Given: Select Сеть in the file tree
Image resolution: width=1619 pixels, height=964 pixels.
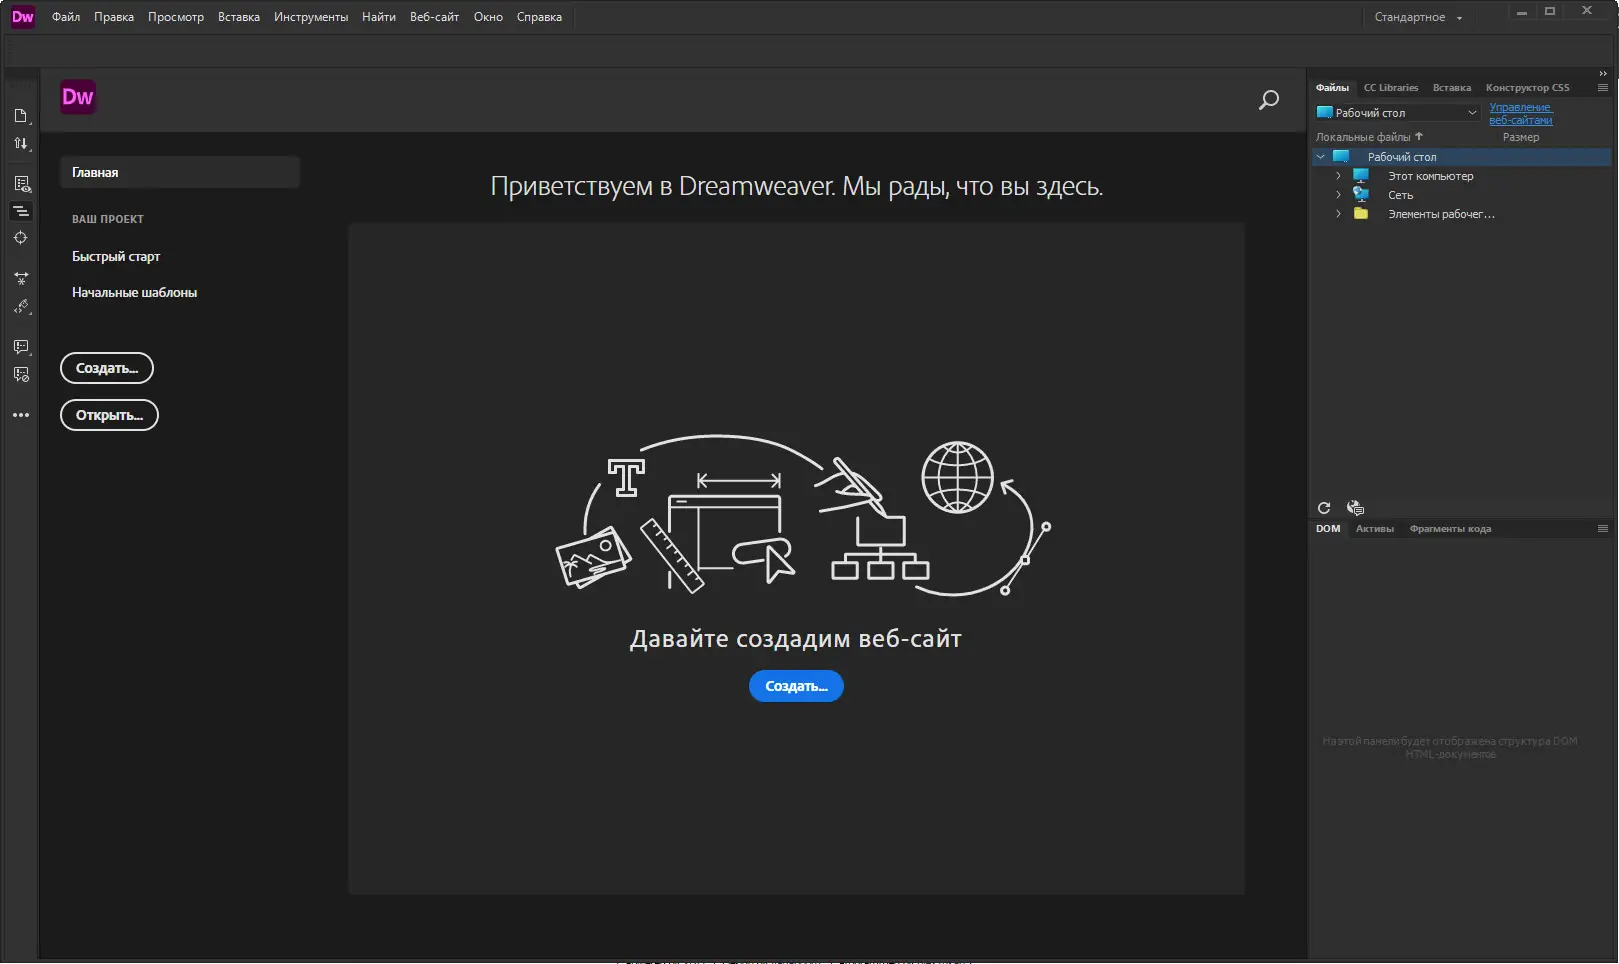Looking at the screenshot, I should [1400, 195].
